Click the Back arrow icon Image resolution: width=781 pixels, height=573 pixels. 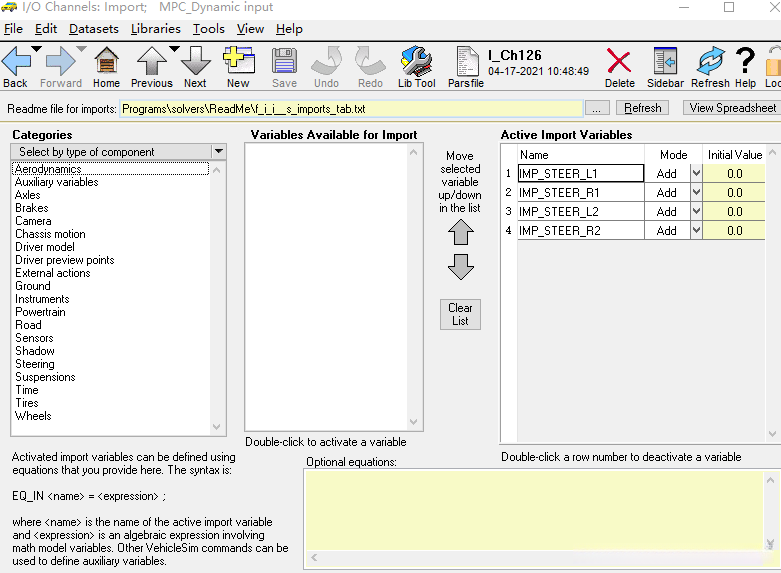click(x=16, y=64)
